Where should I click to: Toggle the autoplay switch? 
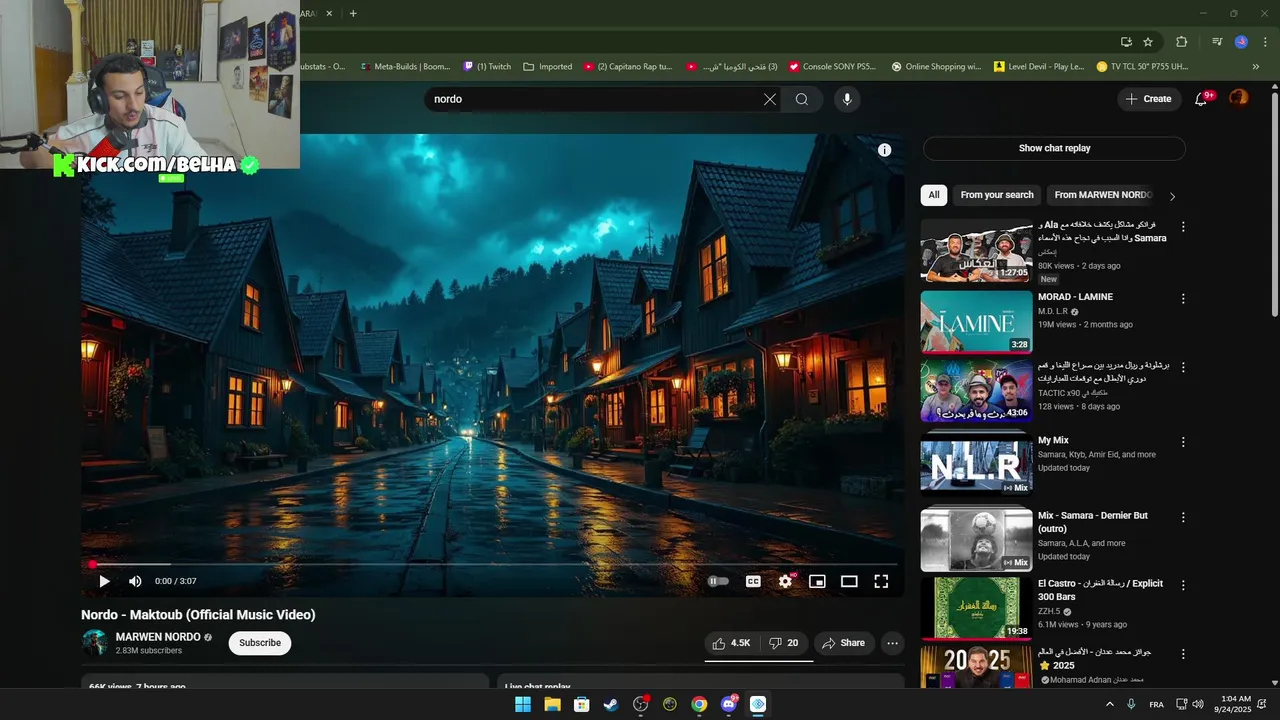[718, 581]
